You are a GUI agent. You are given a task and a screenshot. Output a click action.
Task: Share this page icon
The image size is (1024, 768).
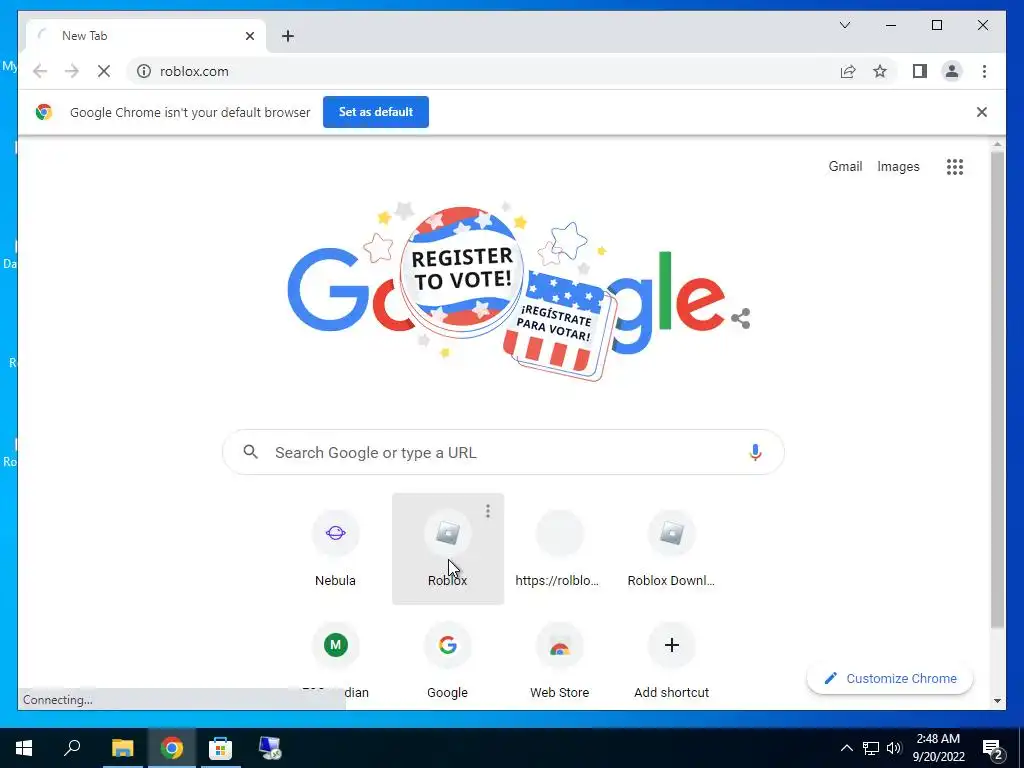click(848, 71)
